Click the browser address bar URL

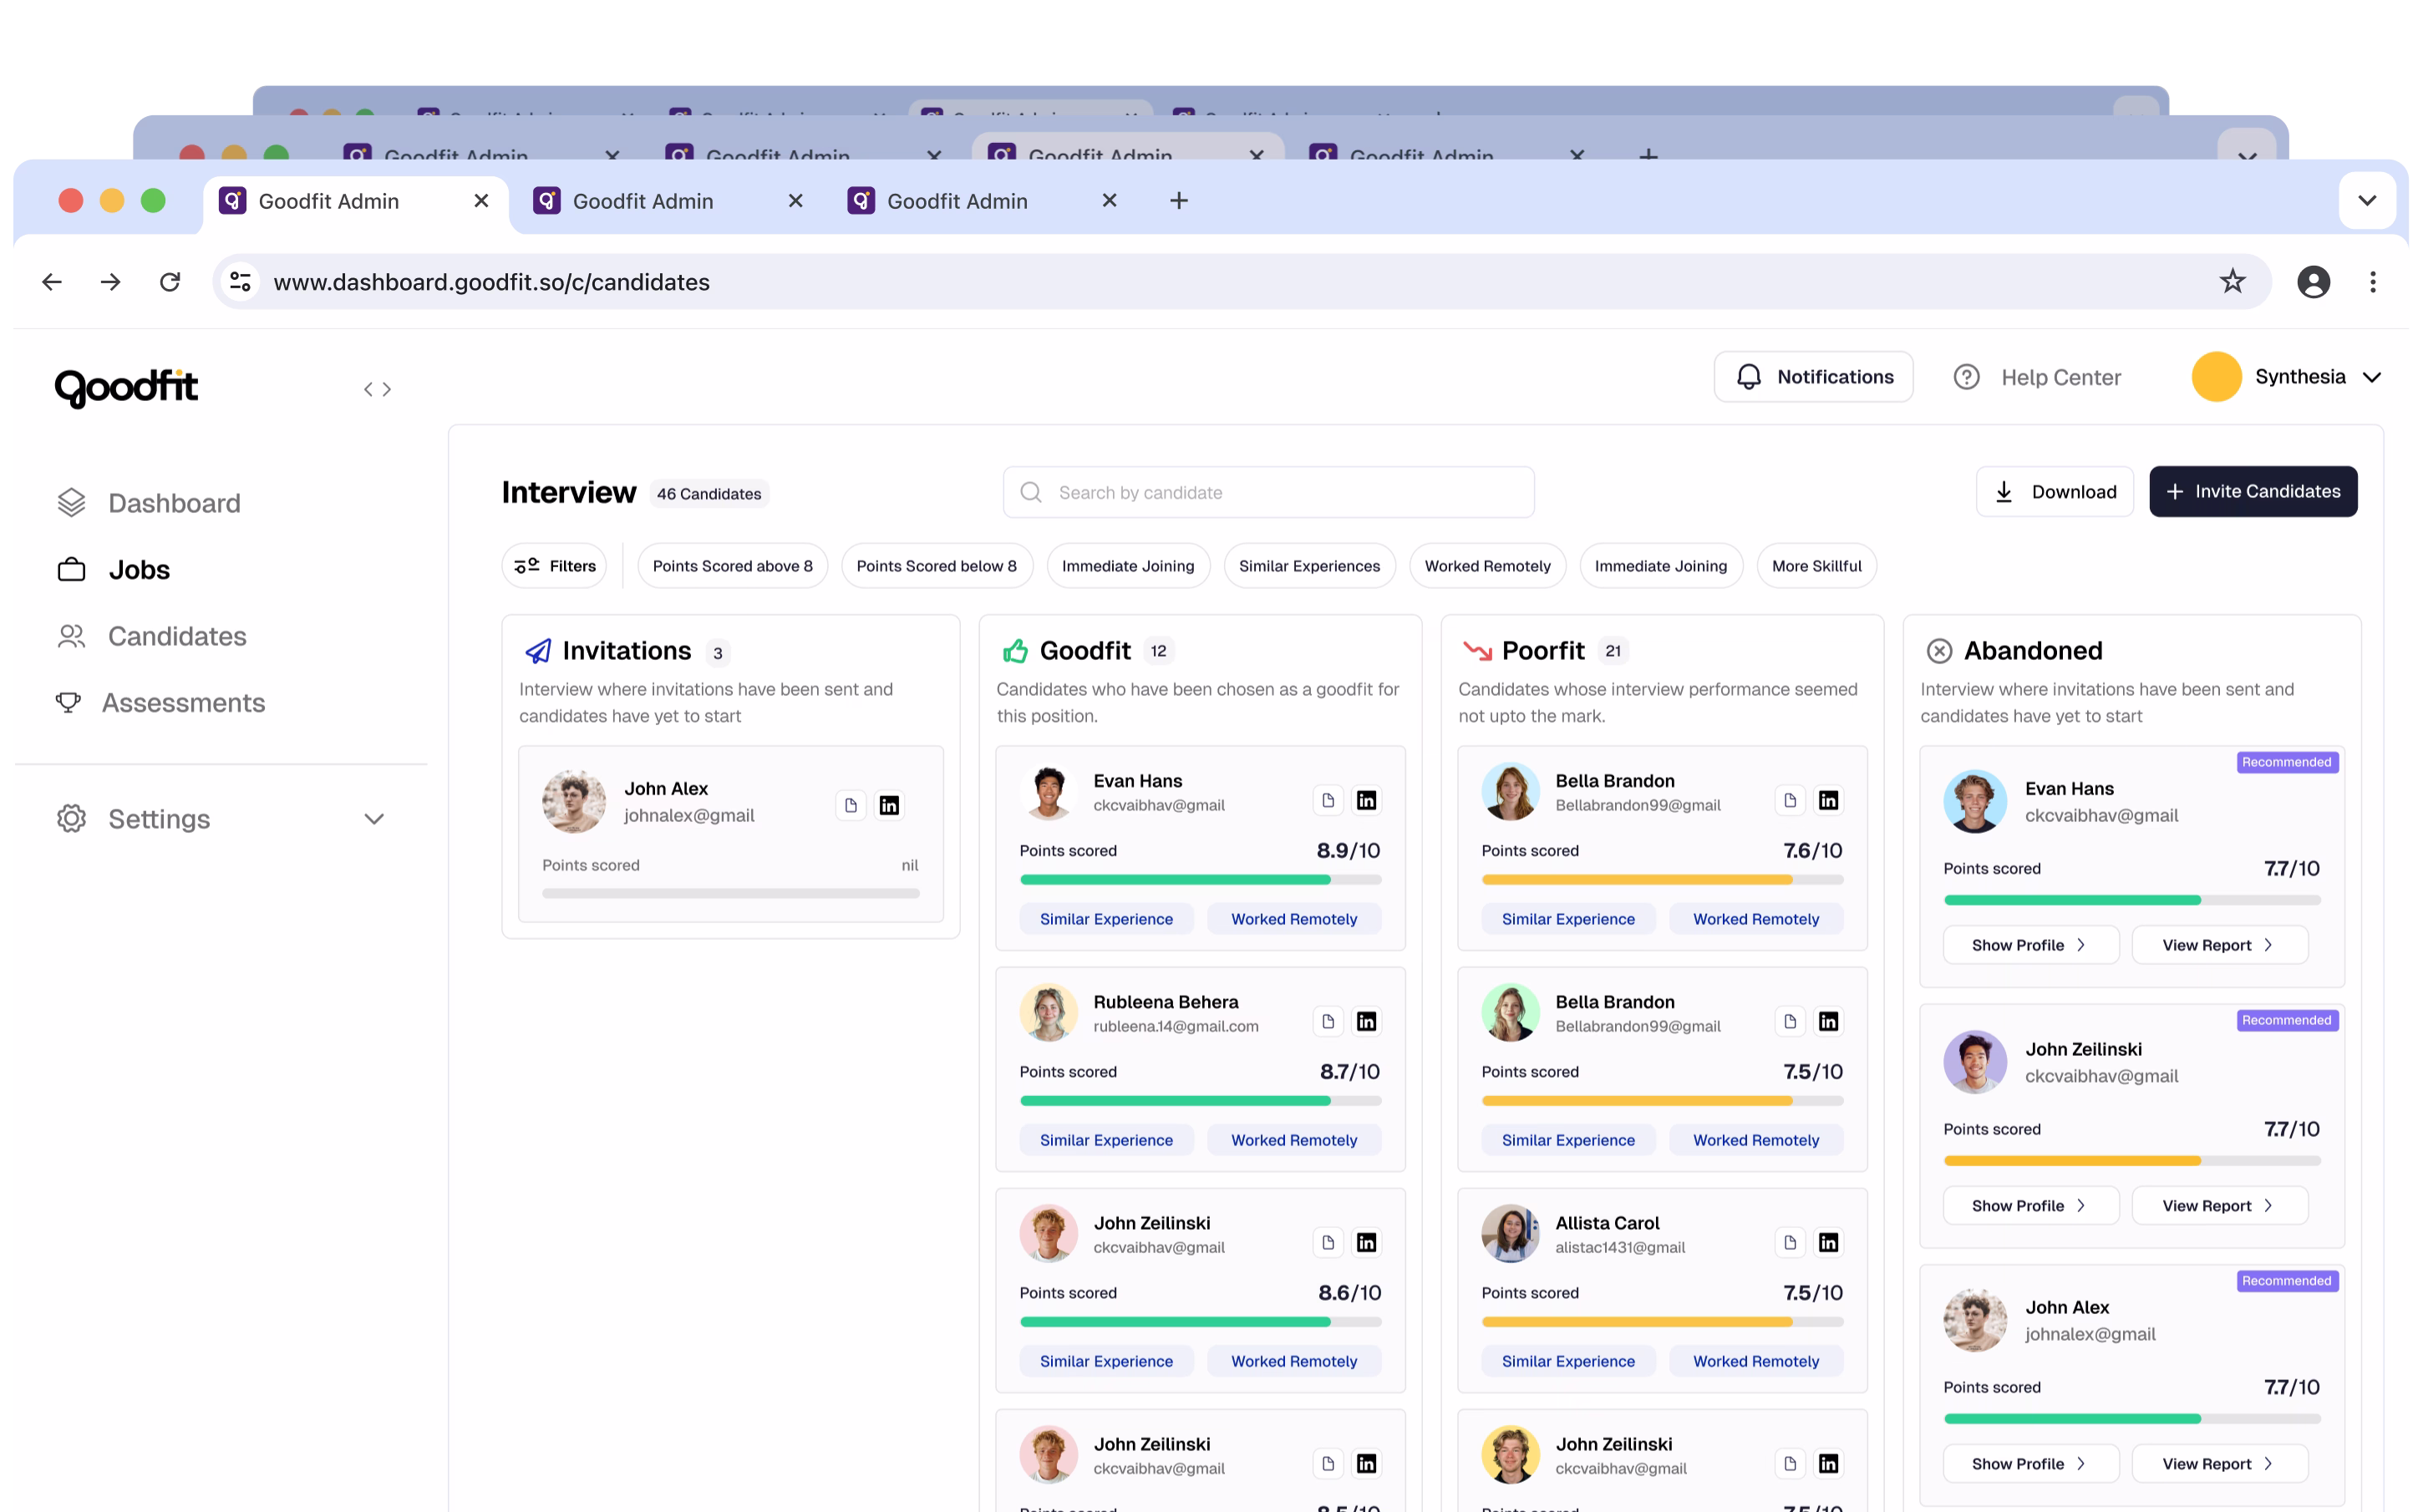pos(492,282)
